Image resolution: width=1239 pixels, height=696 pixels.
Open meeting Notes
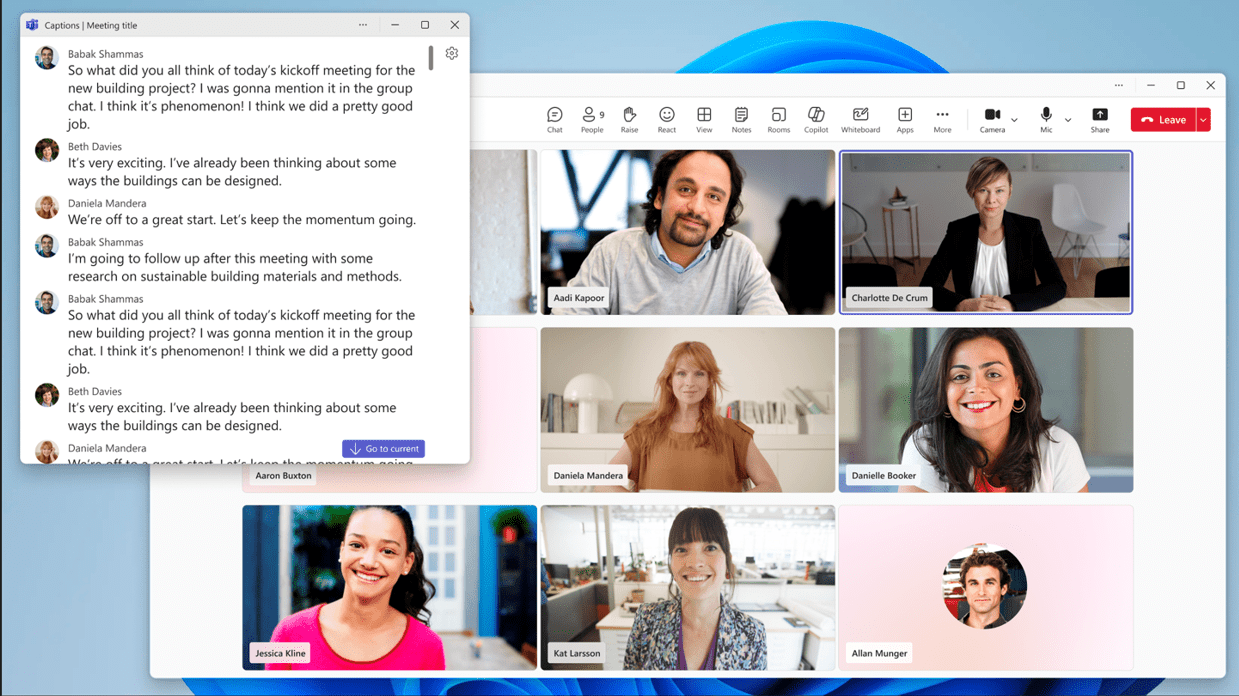click(x=741, y=120)
